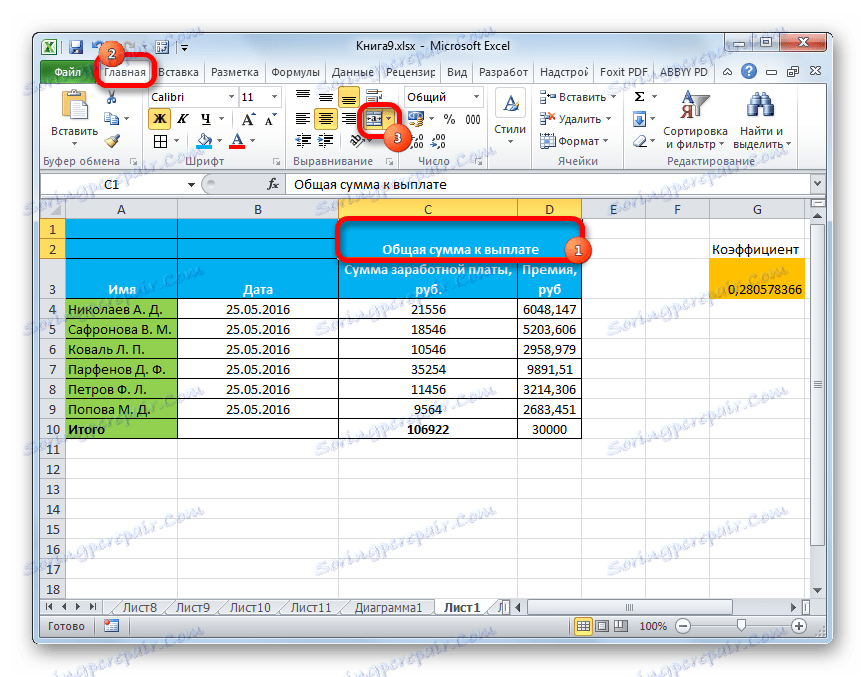Open the Формат cells dropdown
The height and width of the screenshot is (677, 866).
(574, 141)
